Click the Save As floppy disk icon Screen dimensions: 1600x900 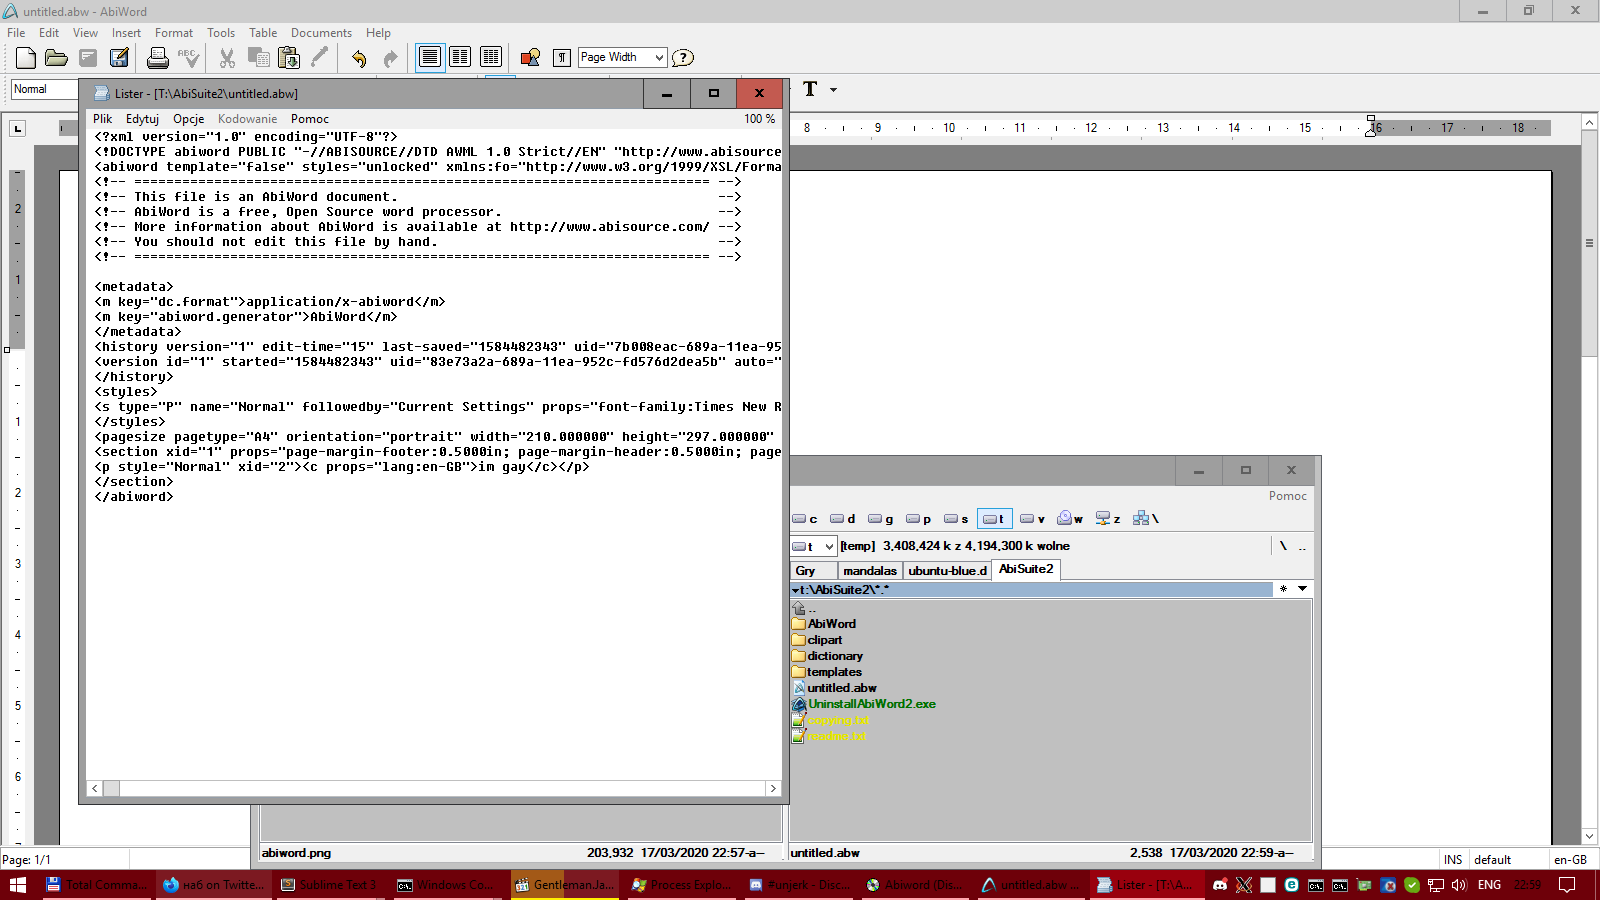[x=119, y=58]
